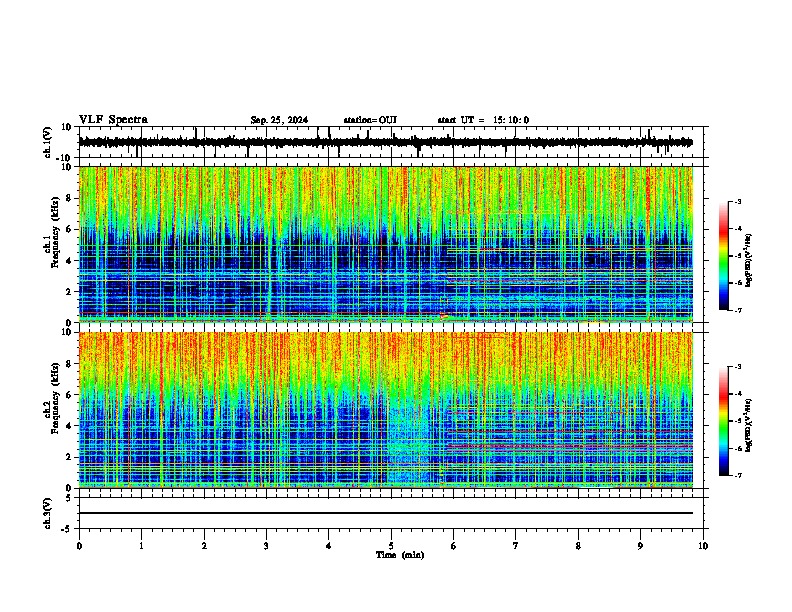The width and height of the screenshot is (792, 612).
Task: Click inside the ch.2 spectrogram panel
Action: [x=385, y=410]
